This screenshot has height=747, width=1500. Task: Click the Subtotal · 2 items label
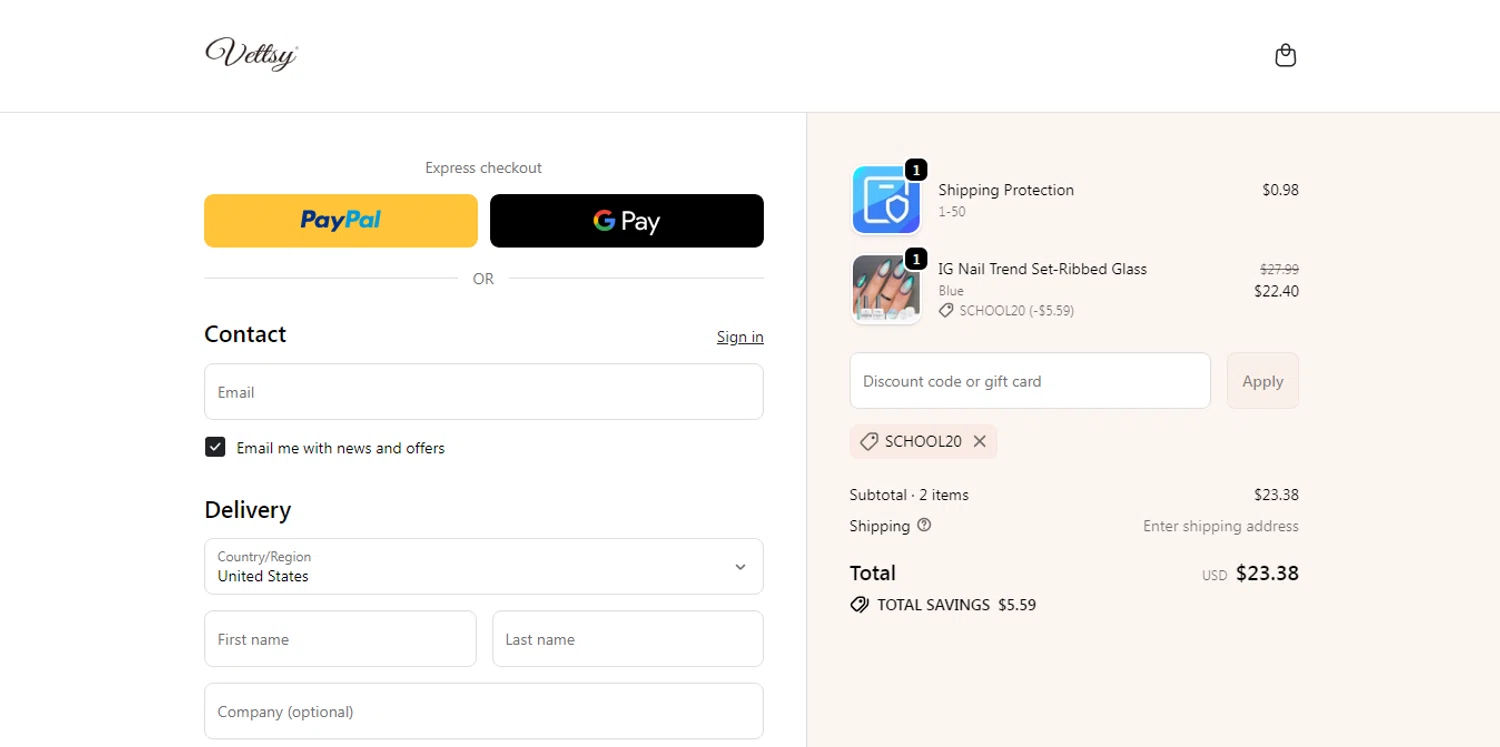(x=909, y=495)
